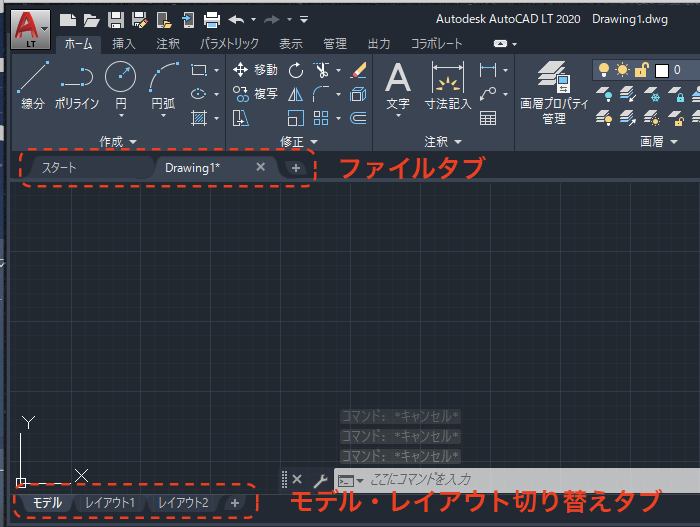This screenshot has height=527, width=700.
Task: Switch to the 注釈 ribbon tab
Action: pos(168,44)
